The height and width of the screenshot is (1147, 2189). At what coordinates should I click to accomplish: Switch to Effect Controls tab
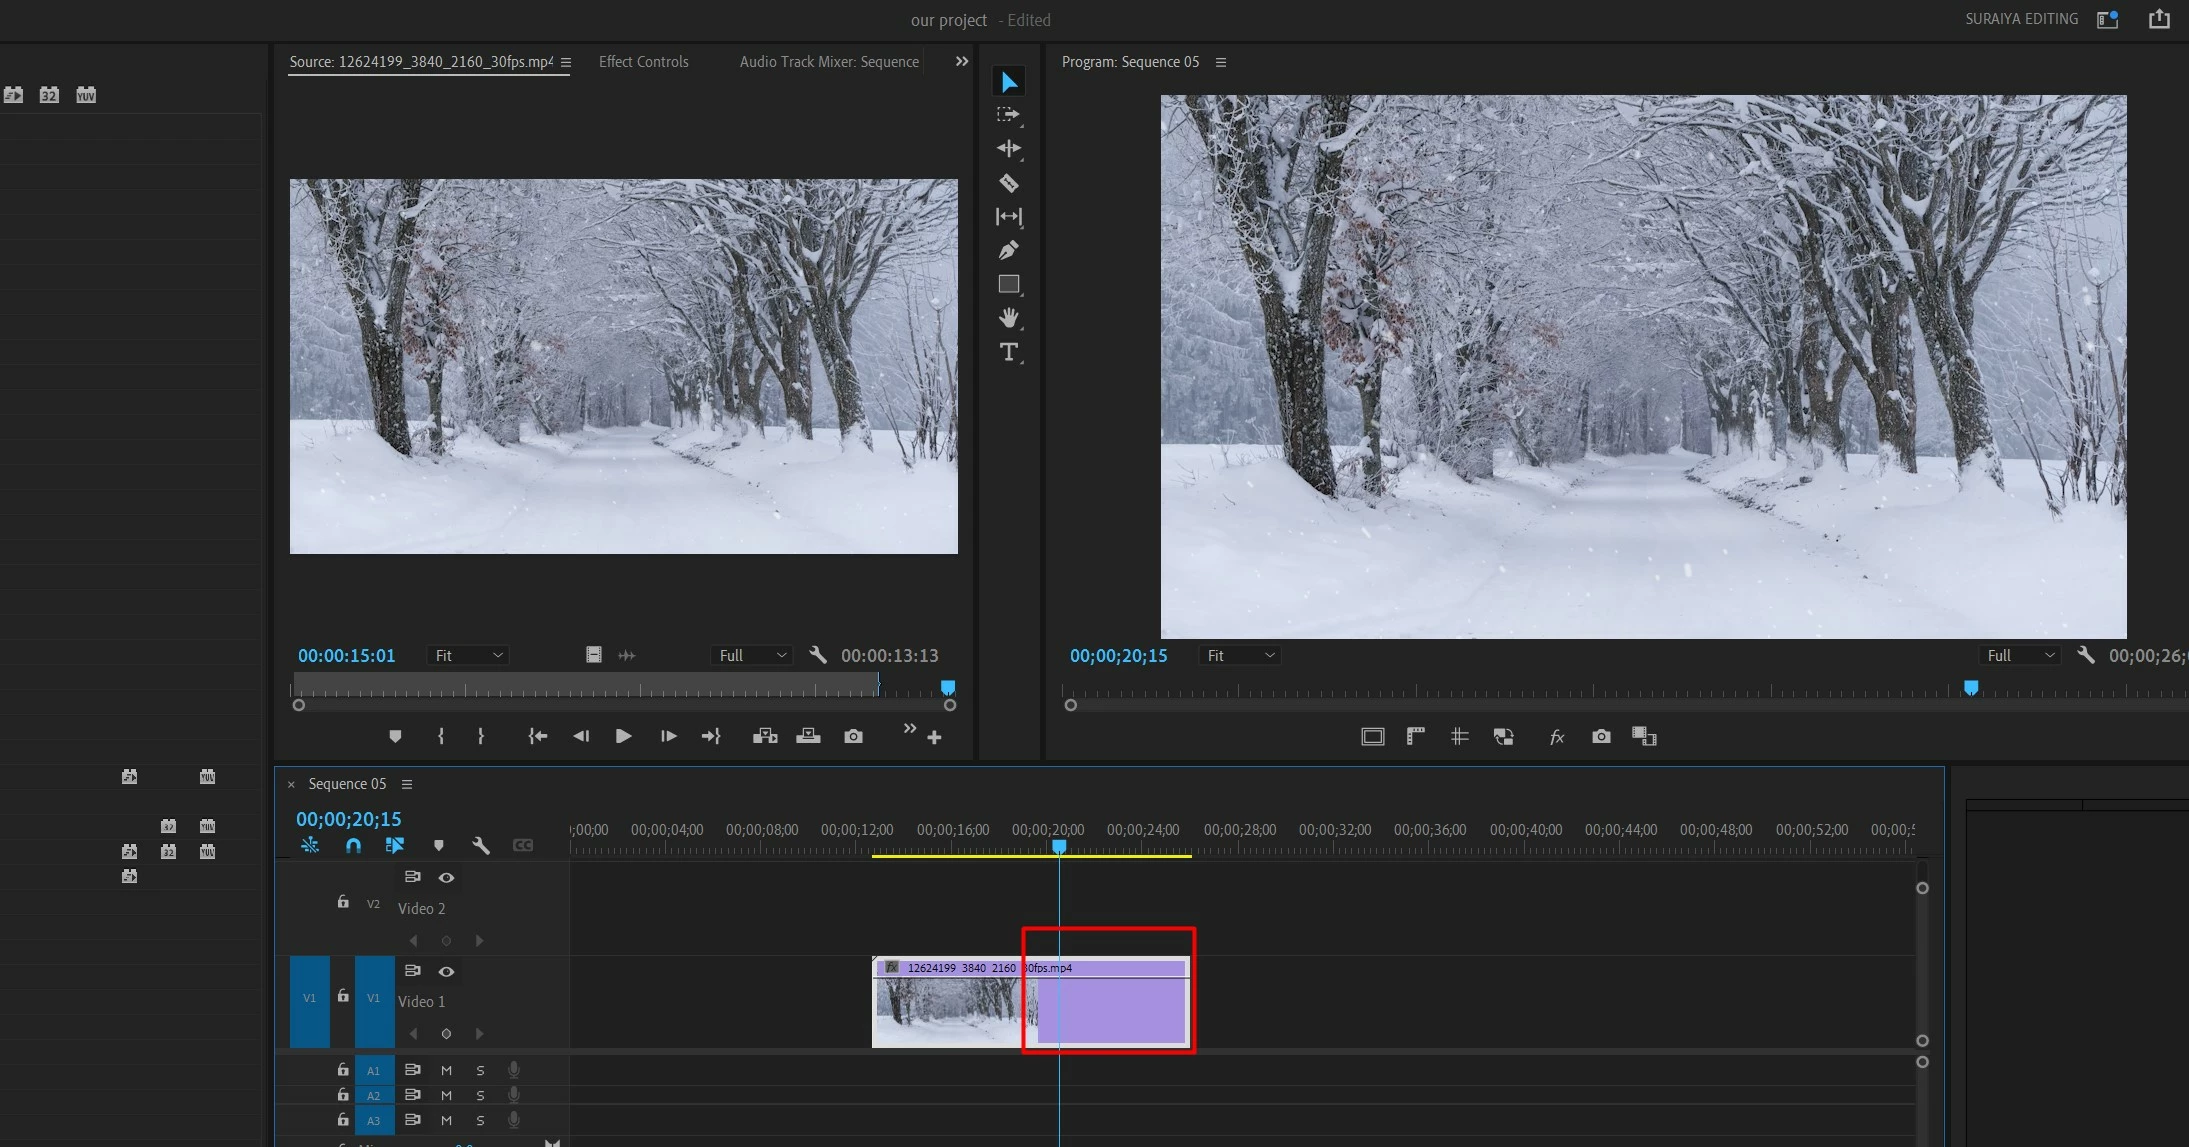click(x=643, y=62)
